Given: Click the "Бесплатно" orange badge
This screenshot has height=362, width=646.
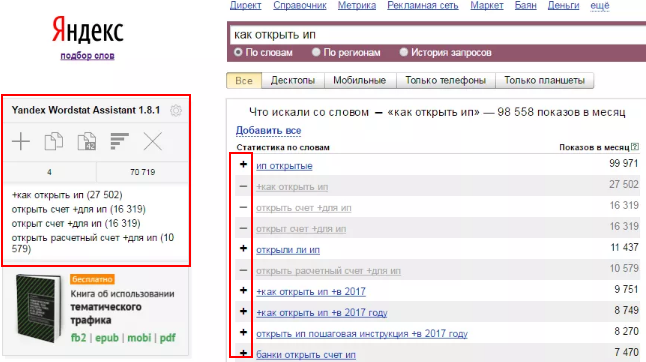Looking at the screenshot, I should 92,279.
